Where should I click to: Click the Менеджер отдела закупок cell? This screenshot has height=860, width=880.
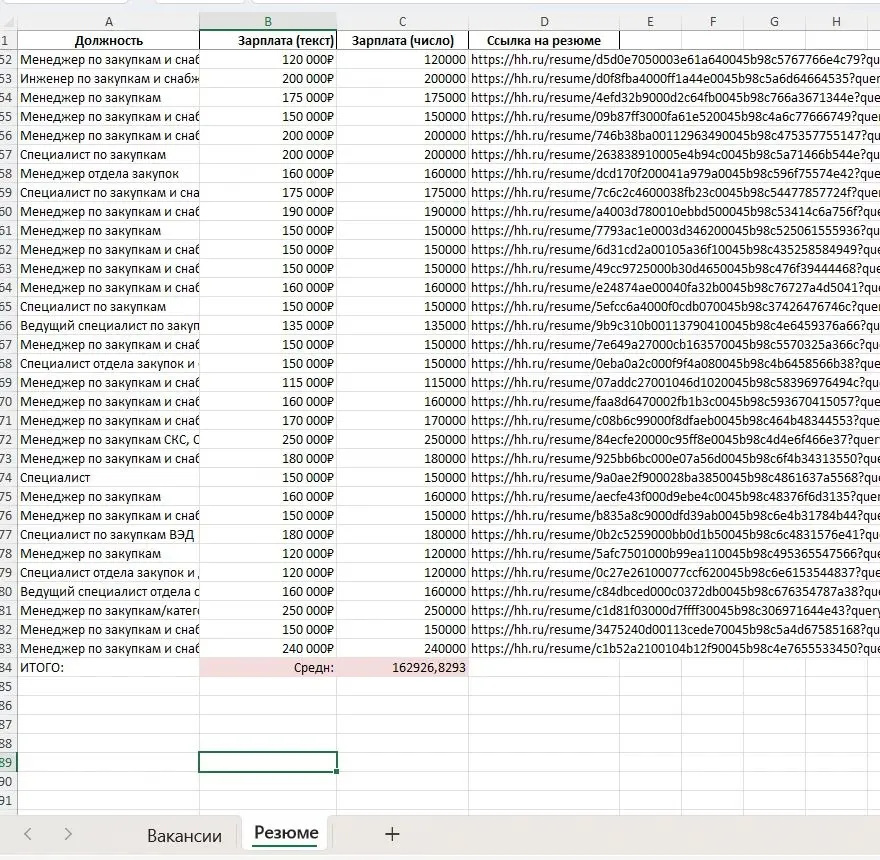(108, 173)
